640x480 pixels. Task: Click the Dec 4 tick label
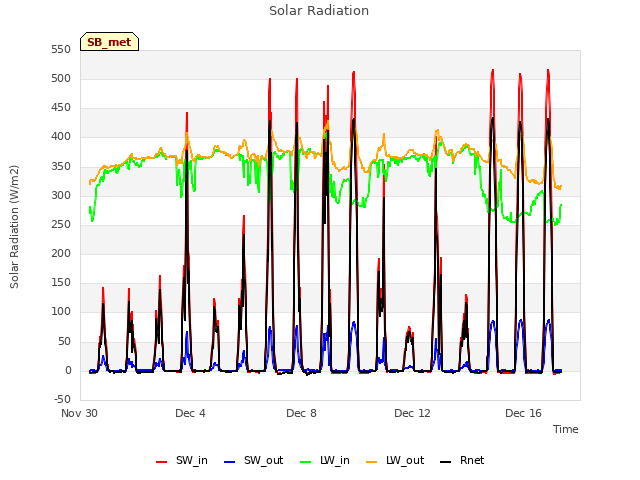[x=190, y=413]
